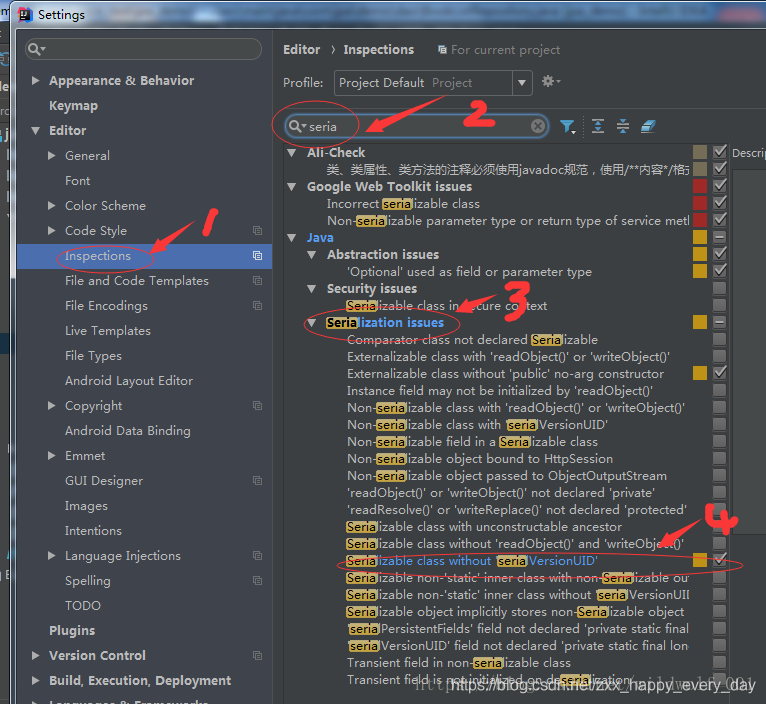Collapse the Java group arrow
Viewport: 766px width, 704px height.
point(292,237)
